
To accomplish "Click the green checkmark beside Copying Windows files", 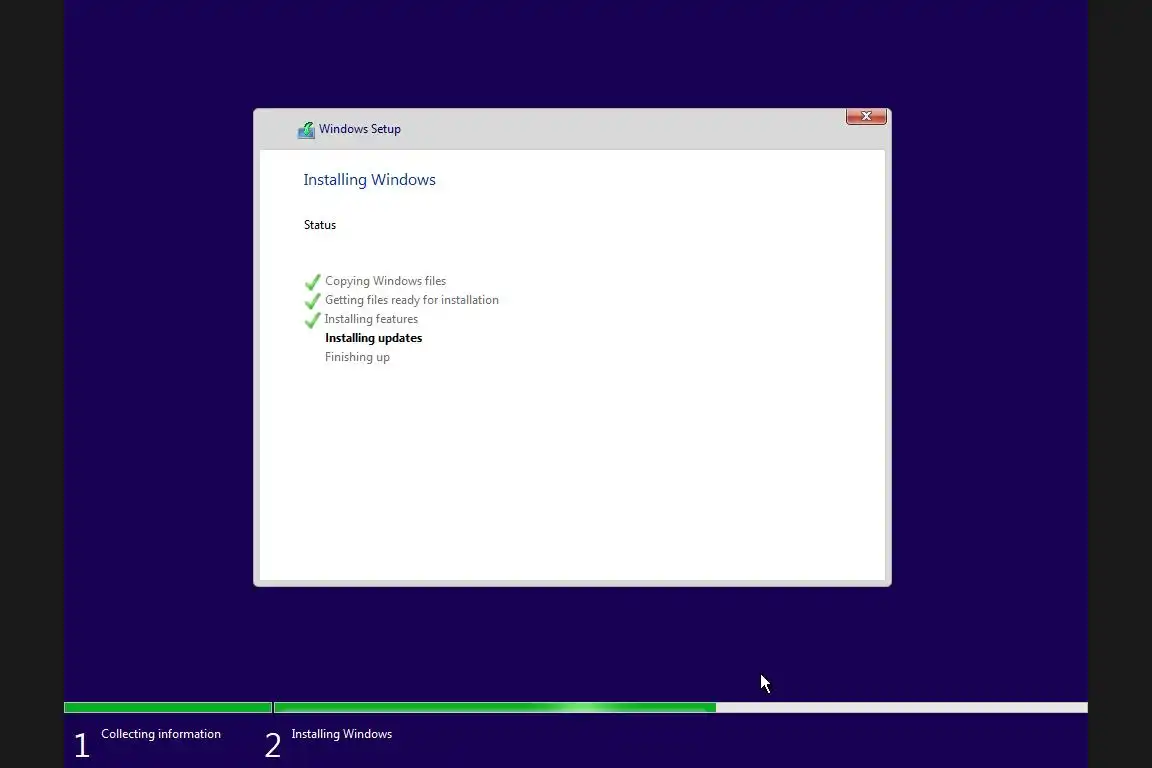I will (312, 282).
